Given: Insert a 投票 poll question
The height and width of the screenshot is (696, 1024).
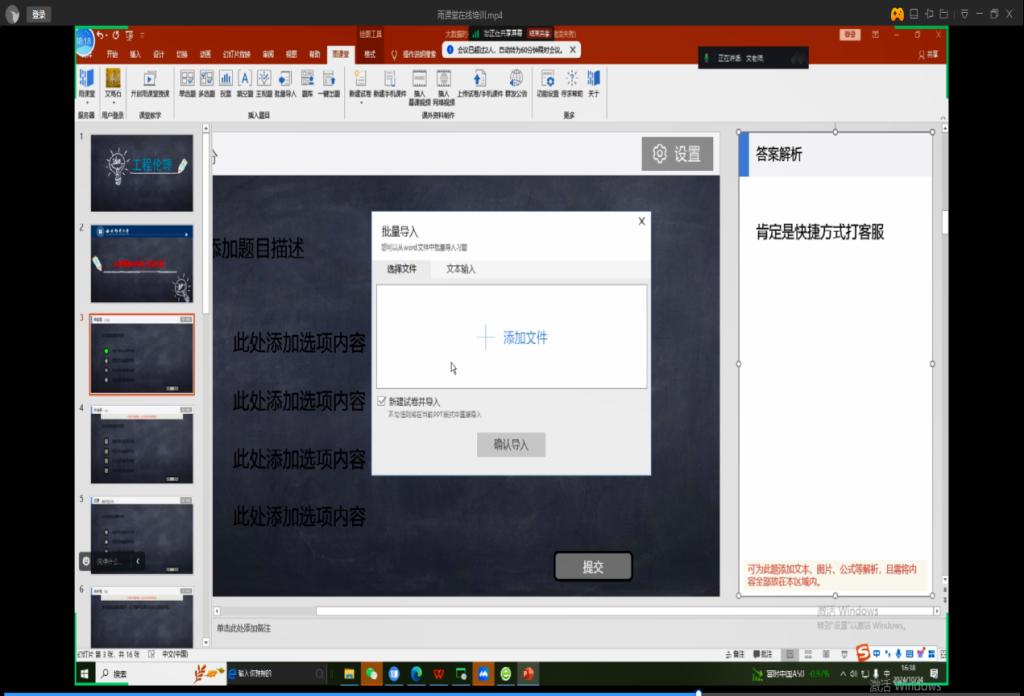Looking at the screenshot, I should pos(226,84).
